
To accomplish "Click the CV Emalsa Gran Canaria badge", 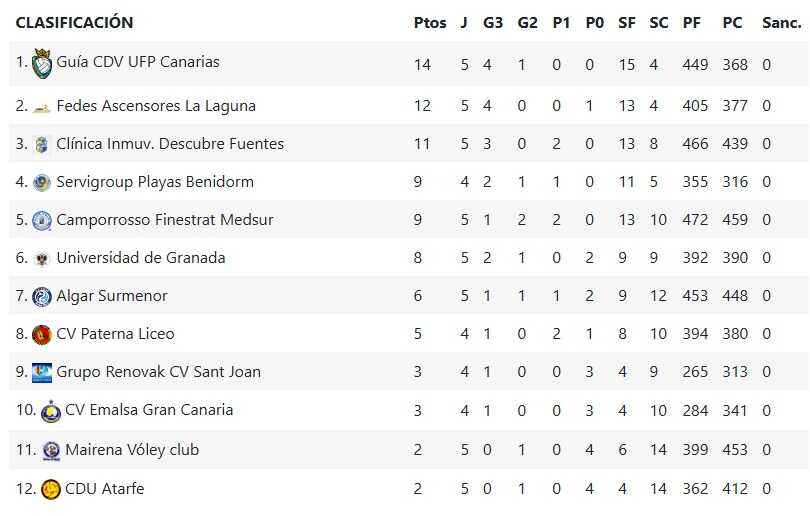I will pos(51,411).
